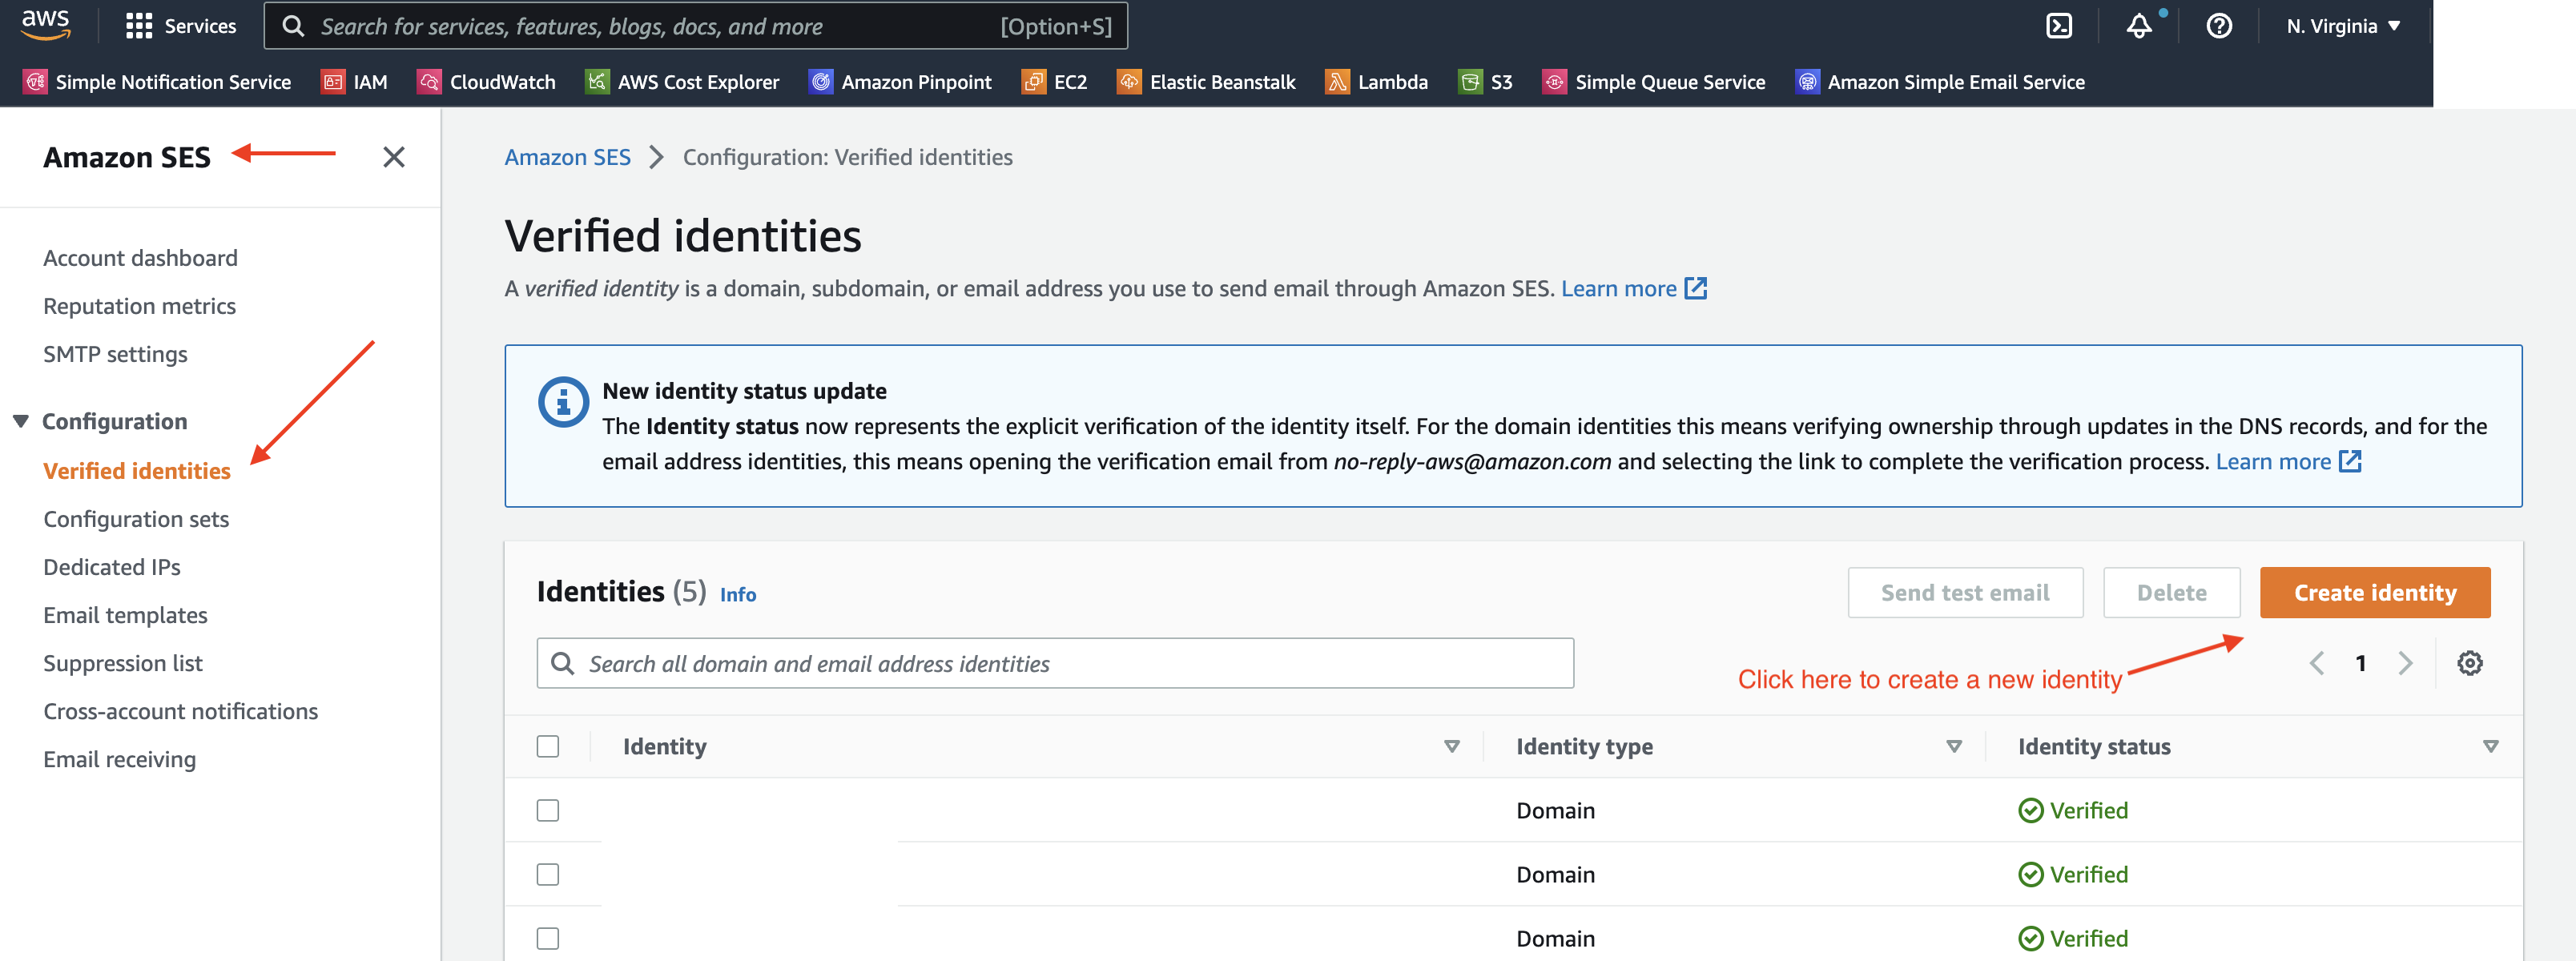Focus the identities search field
Viewport: 2576px width, 961px height.
(x=1055, y=663)
